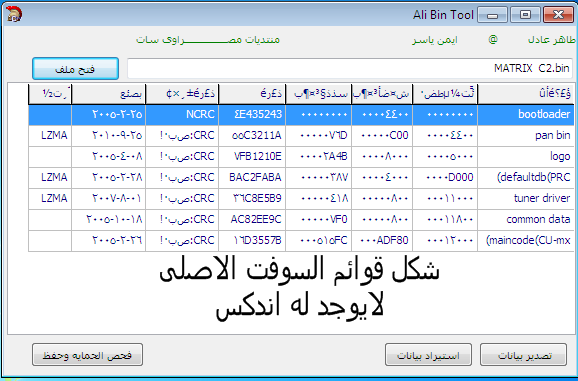This screenshot has height=381, width=578.
Task: Click the first name column header
Action: pyautogui.click(x=526, y=94)
